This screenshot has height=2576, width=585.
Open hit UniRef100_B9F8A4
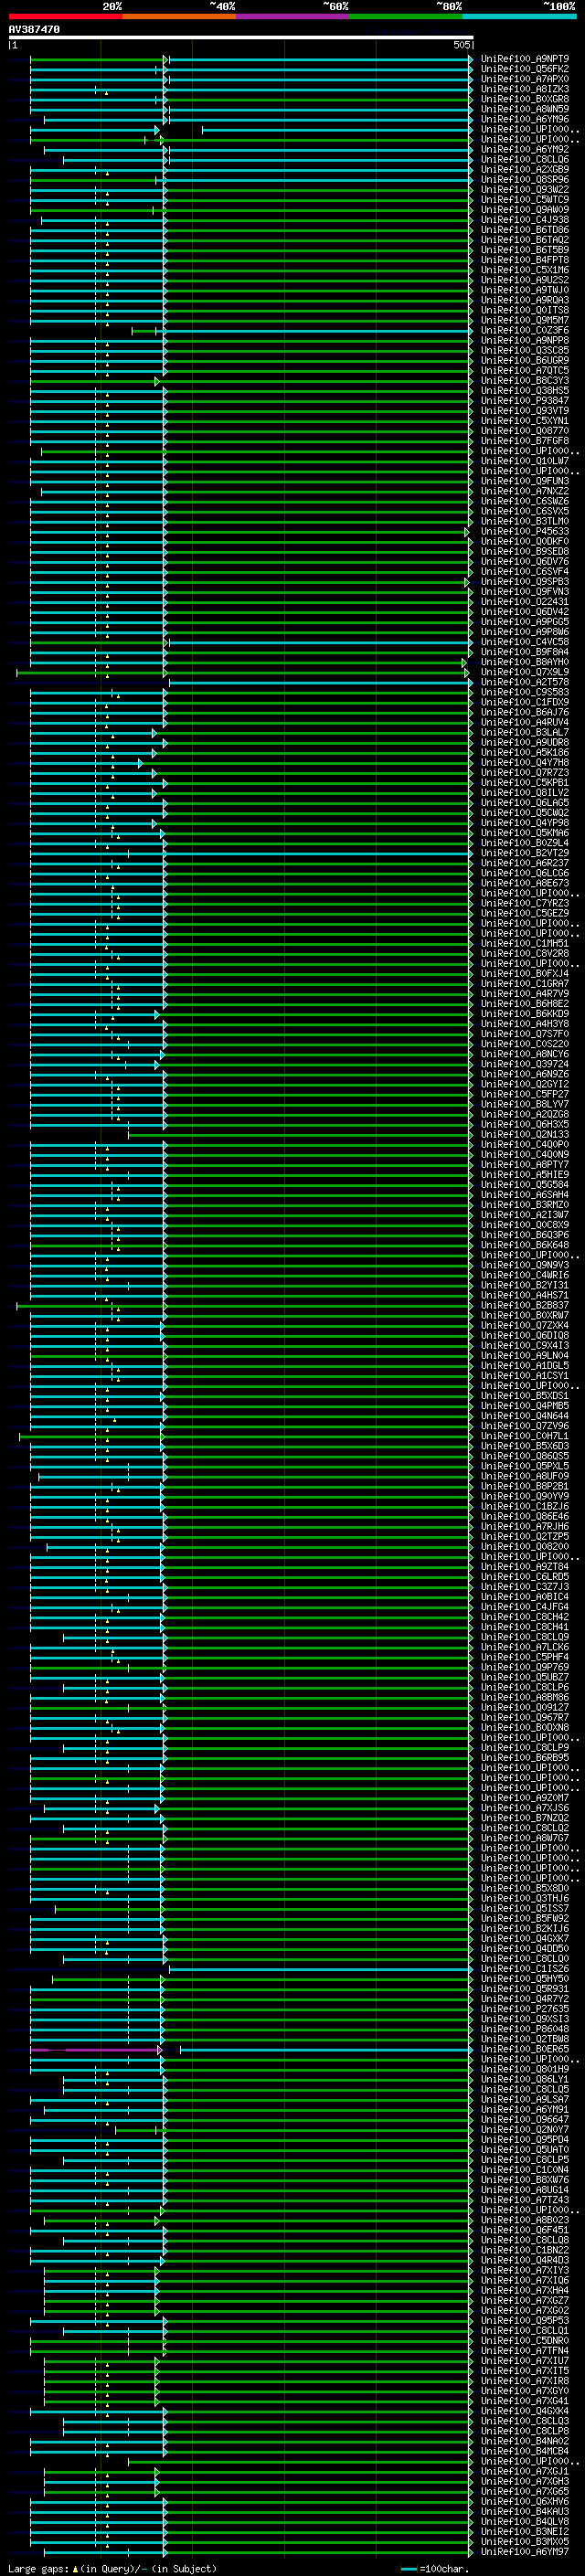[x=525, y=652]
